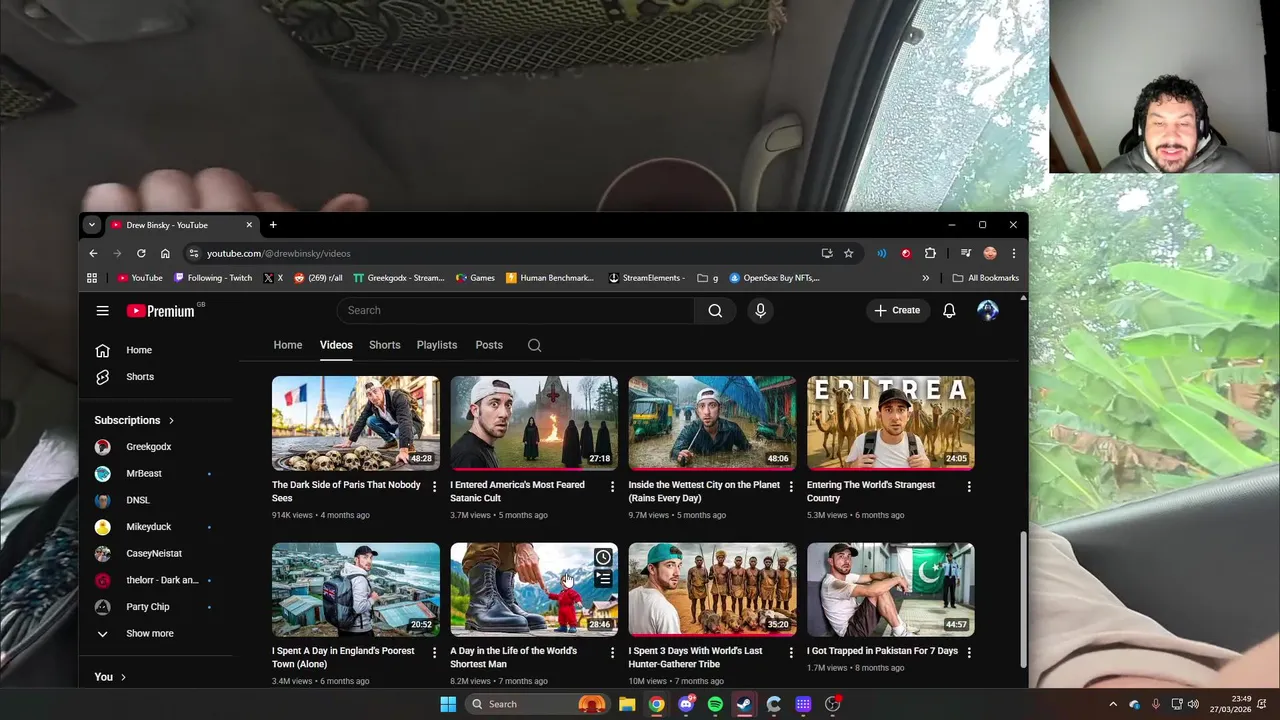Open the Playlists channel tab
Viewport: 1280px width, 720px height.
click(x=437, y=345)
